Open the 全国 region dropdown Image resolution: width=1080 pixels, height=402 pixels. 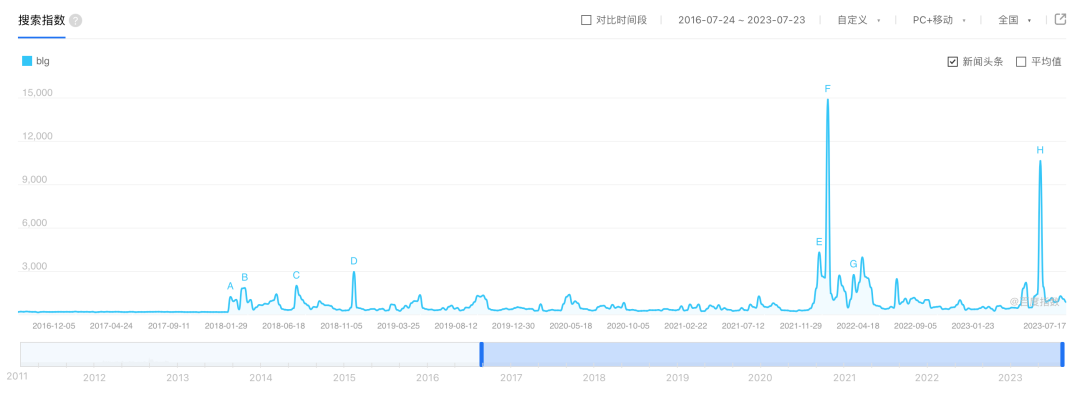[x=1014, y=20]
